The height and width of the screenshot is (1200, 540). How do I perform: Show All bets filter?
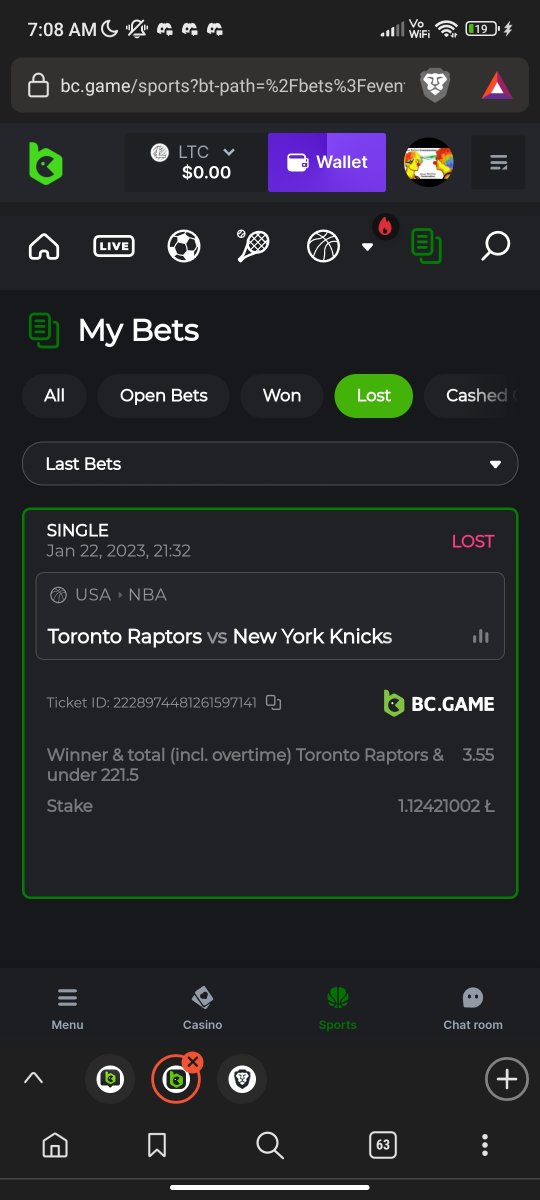point(55,396)
